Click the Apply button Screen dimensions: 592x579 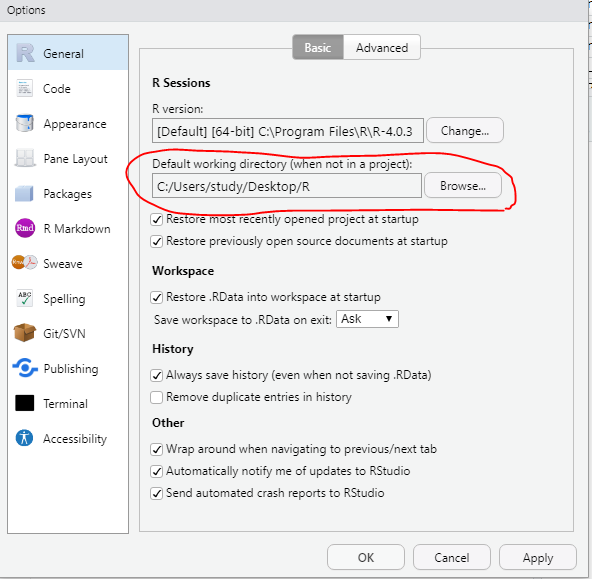(538, 557)
